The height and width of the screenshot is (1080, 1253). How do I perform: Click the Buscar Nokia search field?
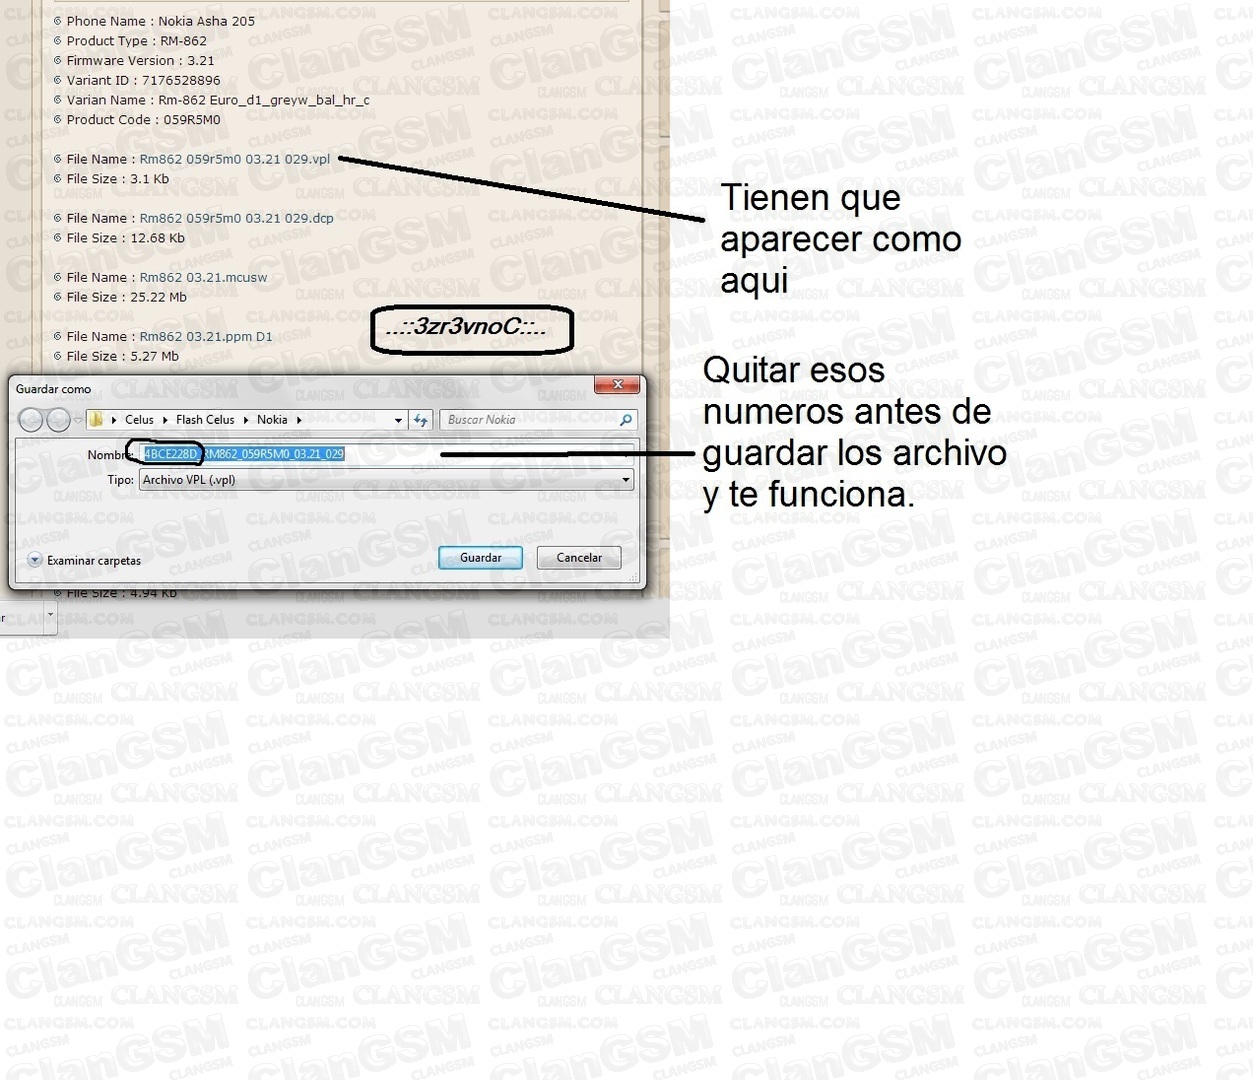pyautogui.click(x=530, y=420)
